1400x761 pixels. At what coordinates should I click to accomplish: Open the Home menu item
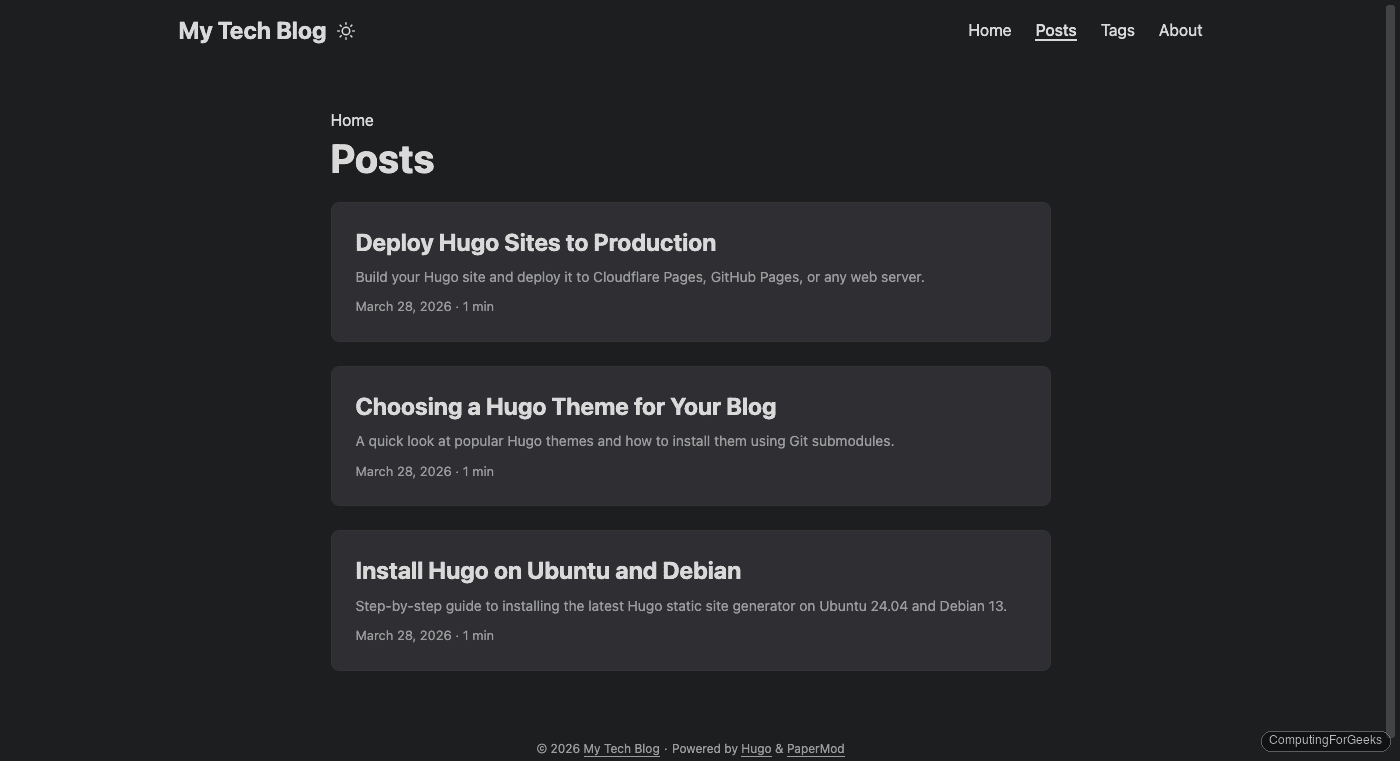(989, 30)
